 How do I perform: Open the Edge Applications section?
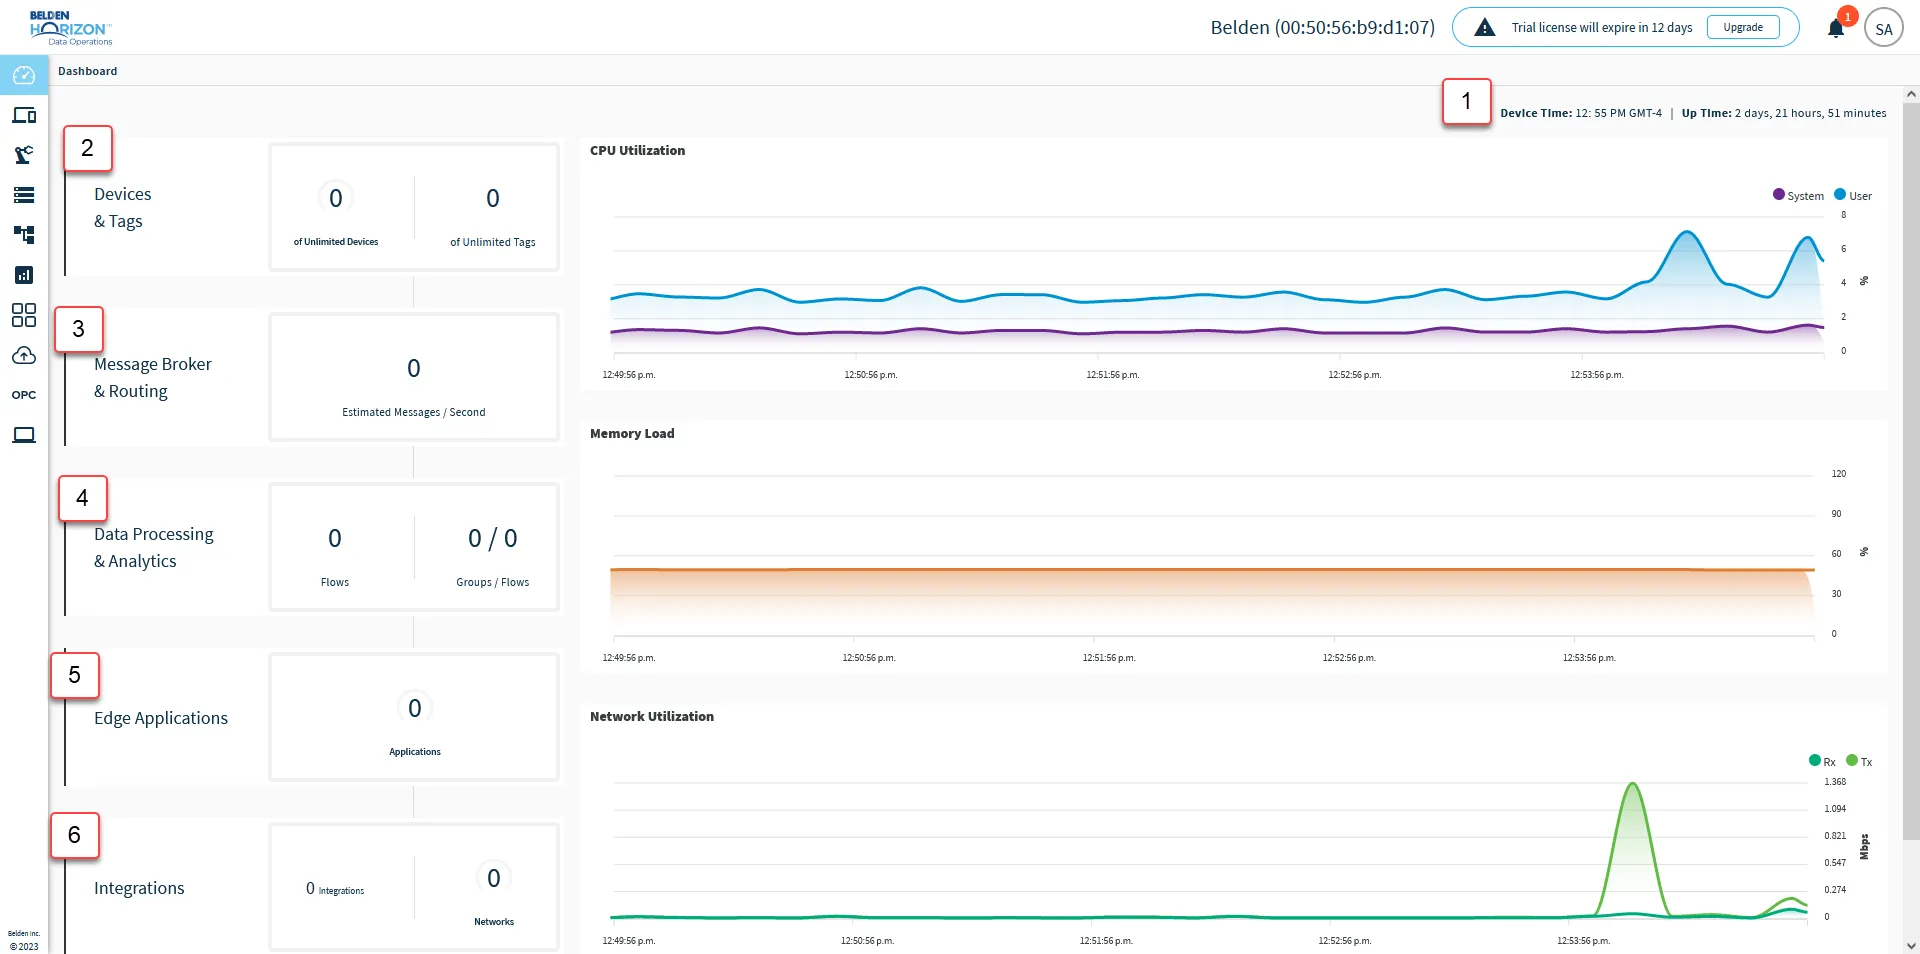(x=161, y=718)
